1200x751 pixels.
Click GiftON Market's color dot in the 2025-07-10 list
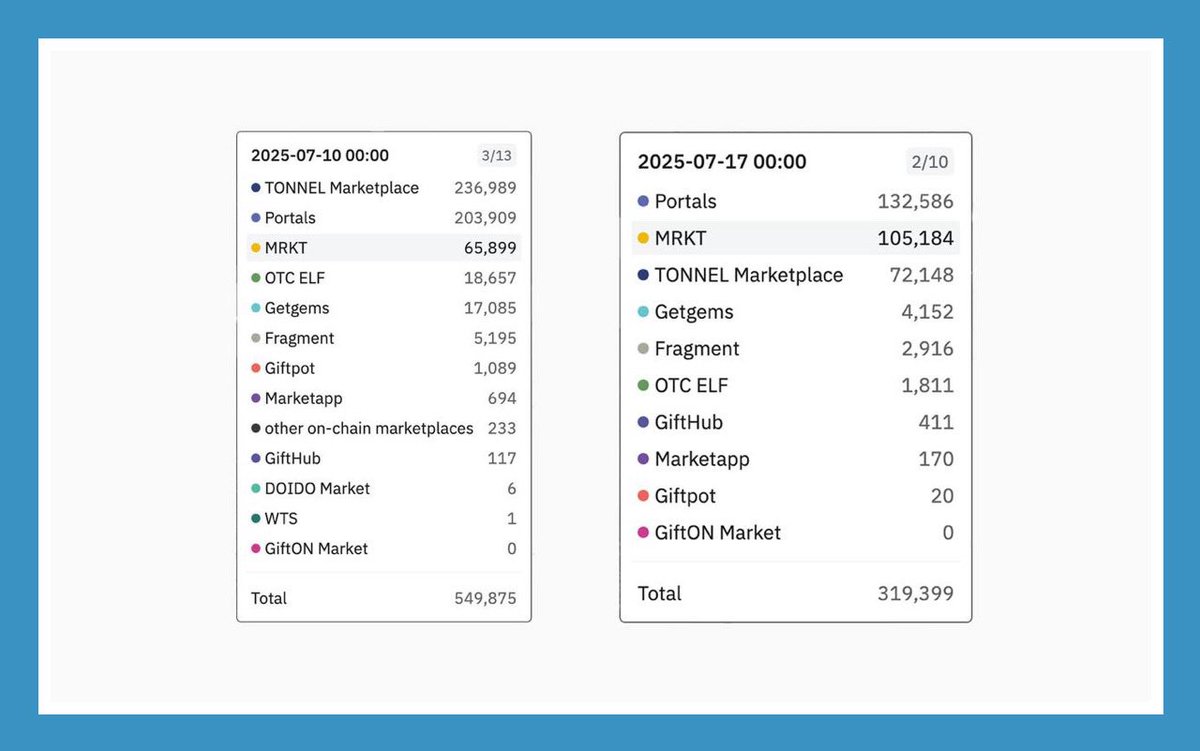pyautogui.click(x=256, y=548)
